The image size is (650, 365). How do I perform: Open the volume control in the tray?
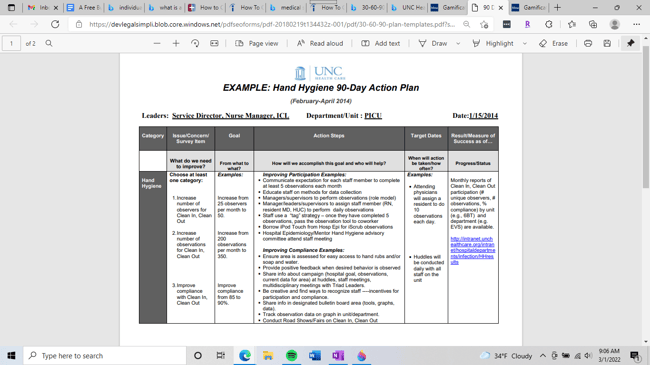(x=588, y=355)
